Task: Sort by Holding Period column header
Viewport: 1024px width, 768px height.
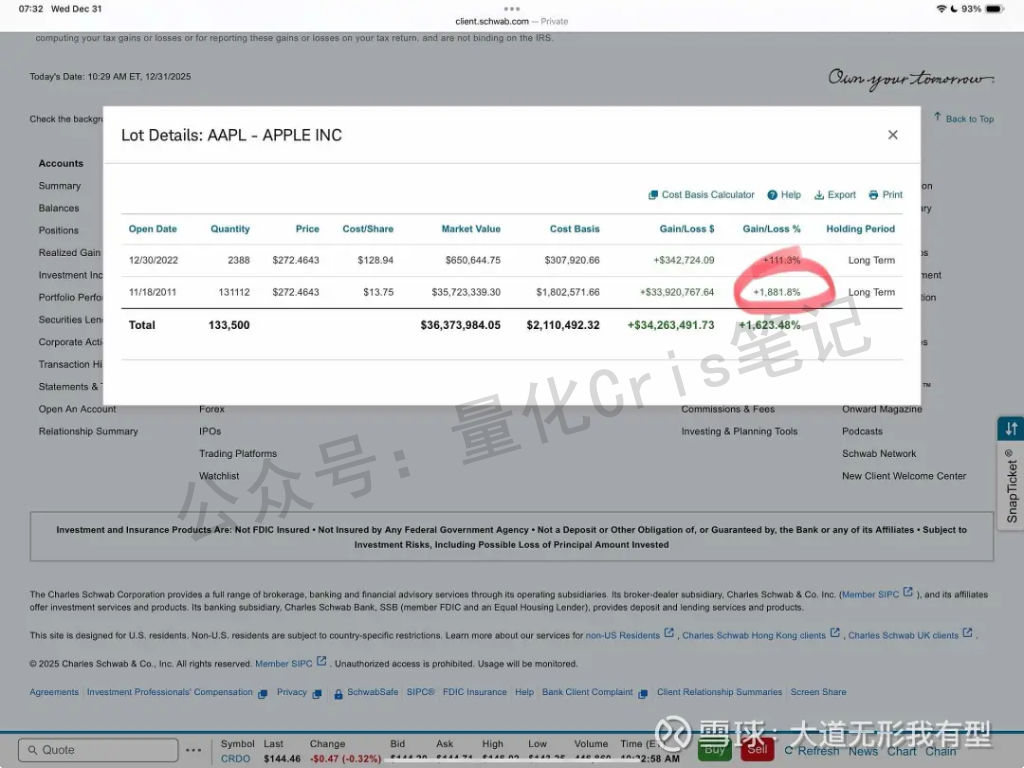Action: coord(861,229)
